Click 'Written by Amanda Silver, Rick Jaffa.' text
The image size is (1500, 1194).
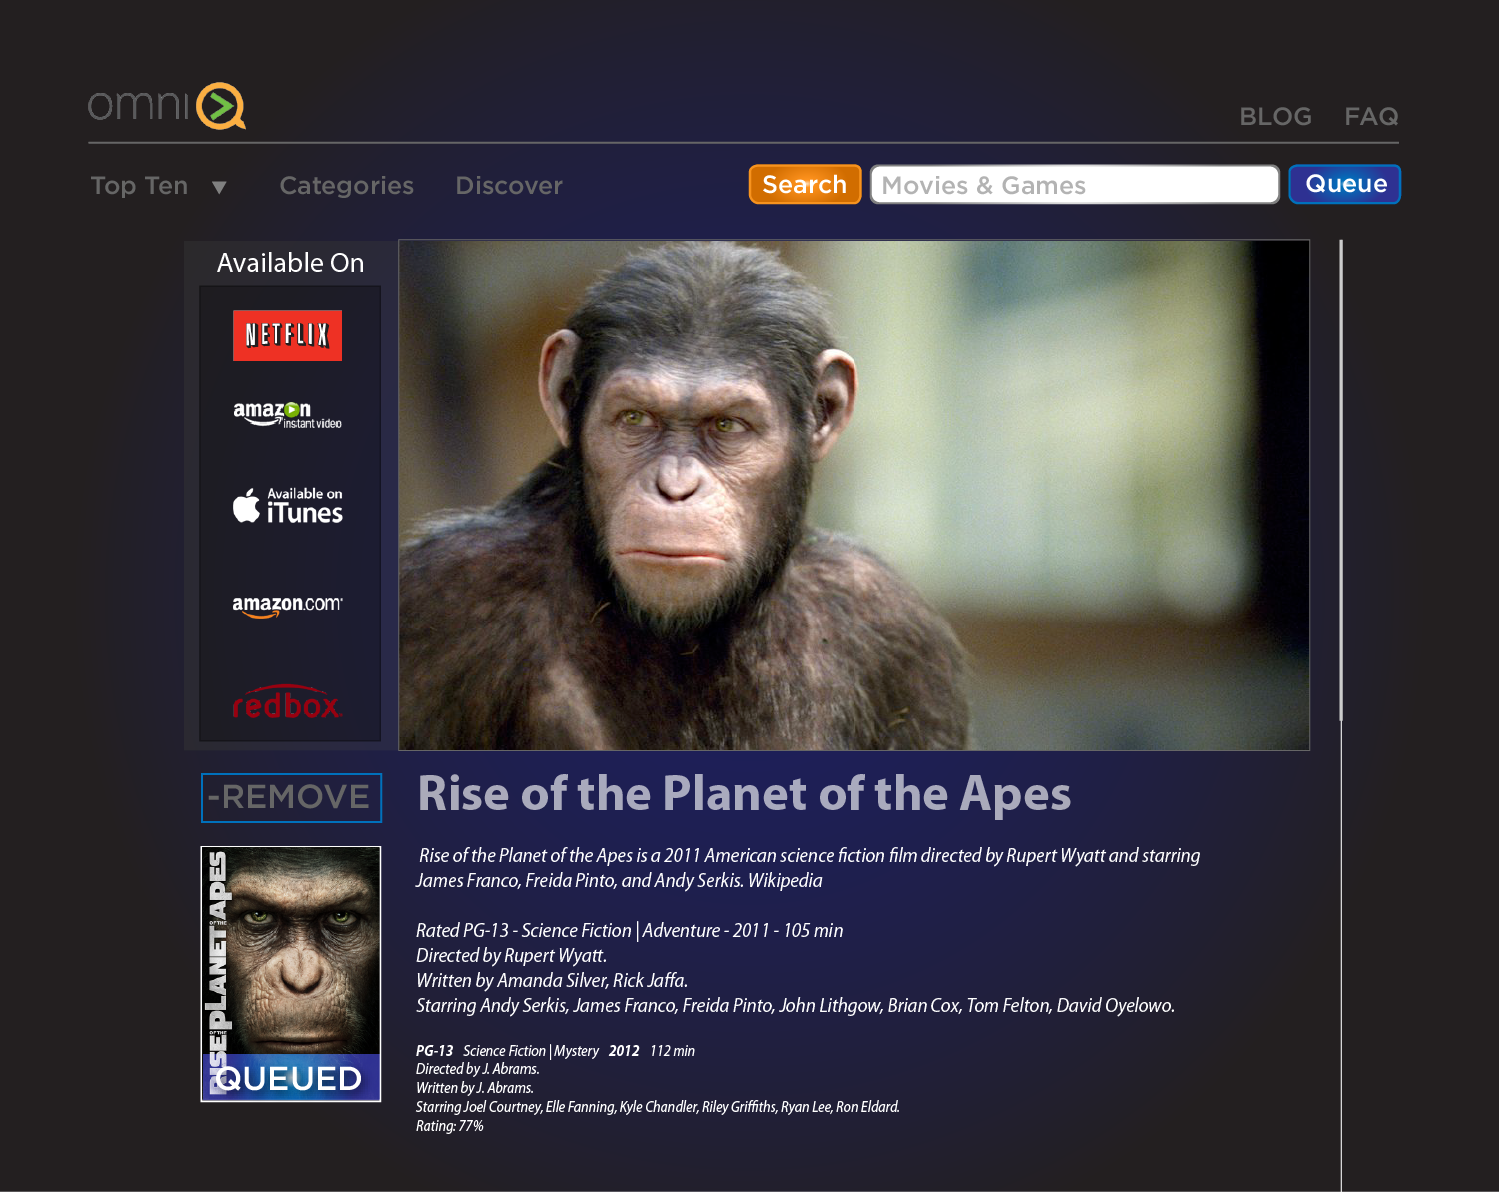click(x=552, y=981)
